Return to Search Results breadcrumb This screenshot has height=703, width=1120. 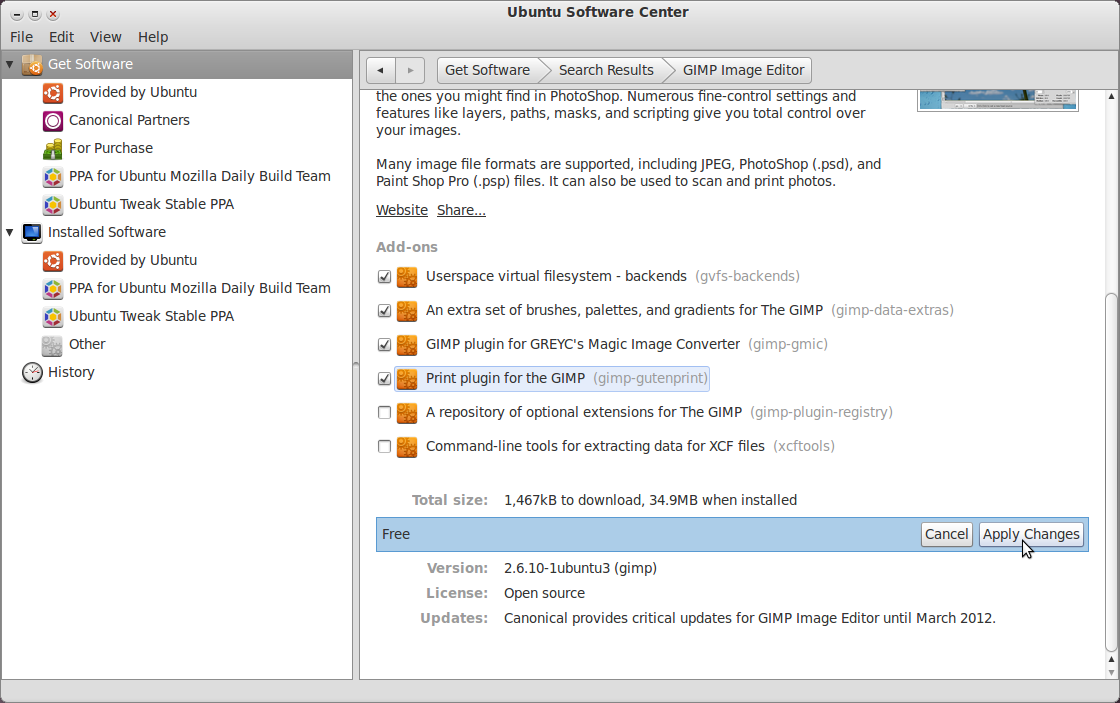(x=606, y=70)
